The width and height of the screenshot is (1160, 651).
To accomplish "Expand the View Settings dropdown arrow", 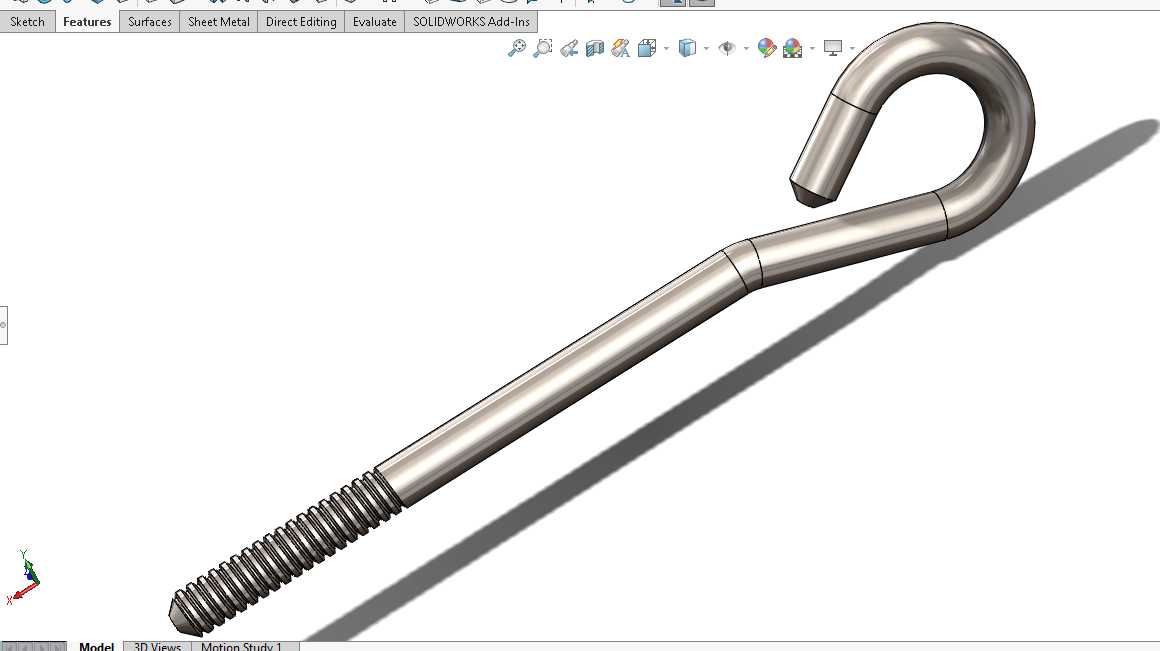I will (x=852, y=49).
